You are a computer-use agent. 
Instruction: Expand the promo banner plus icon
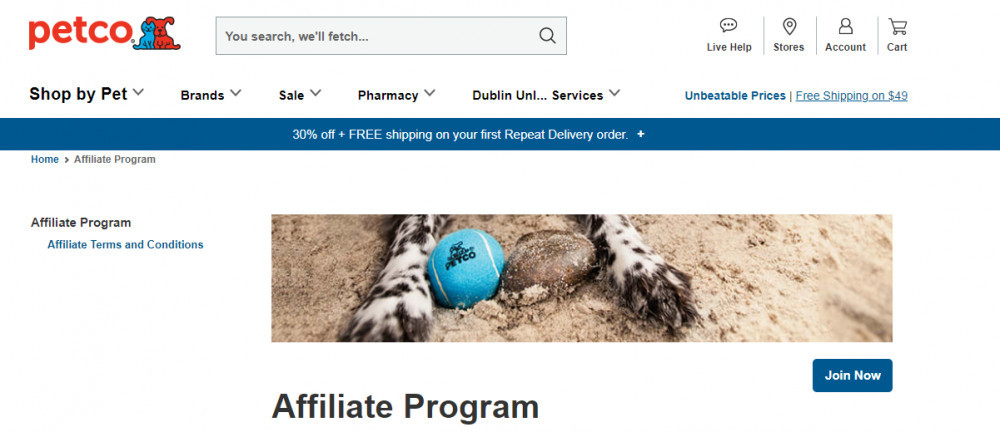(x=640, y=135)
